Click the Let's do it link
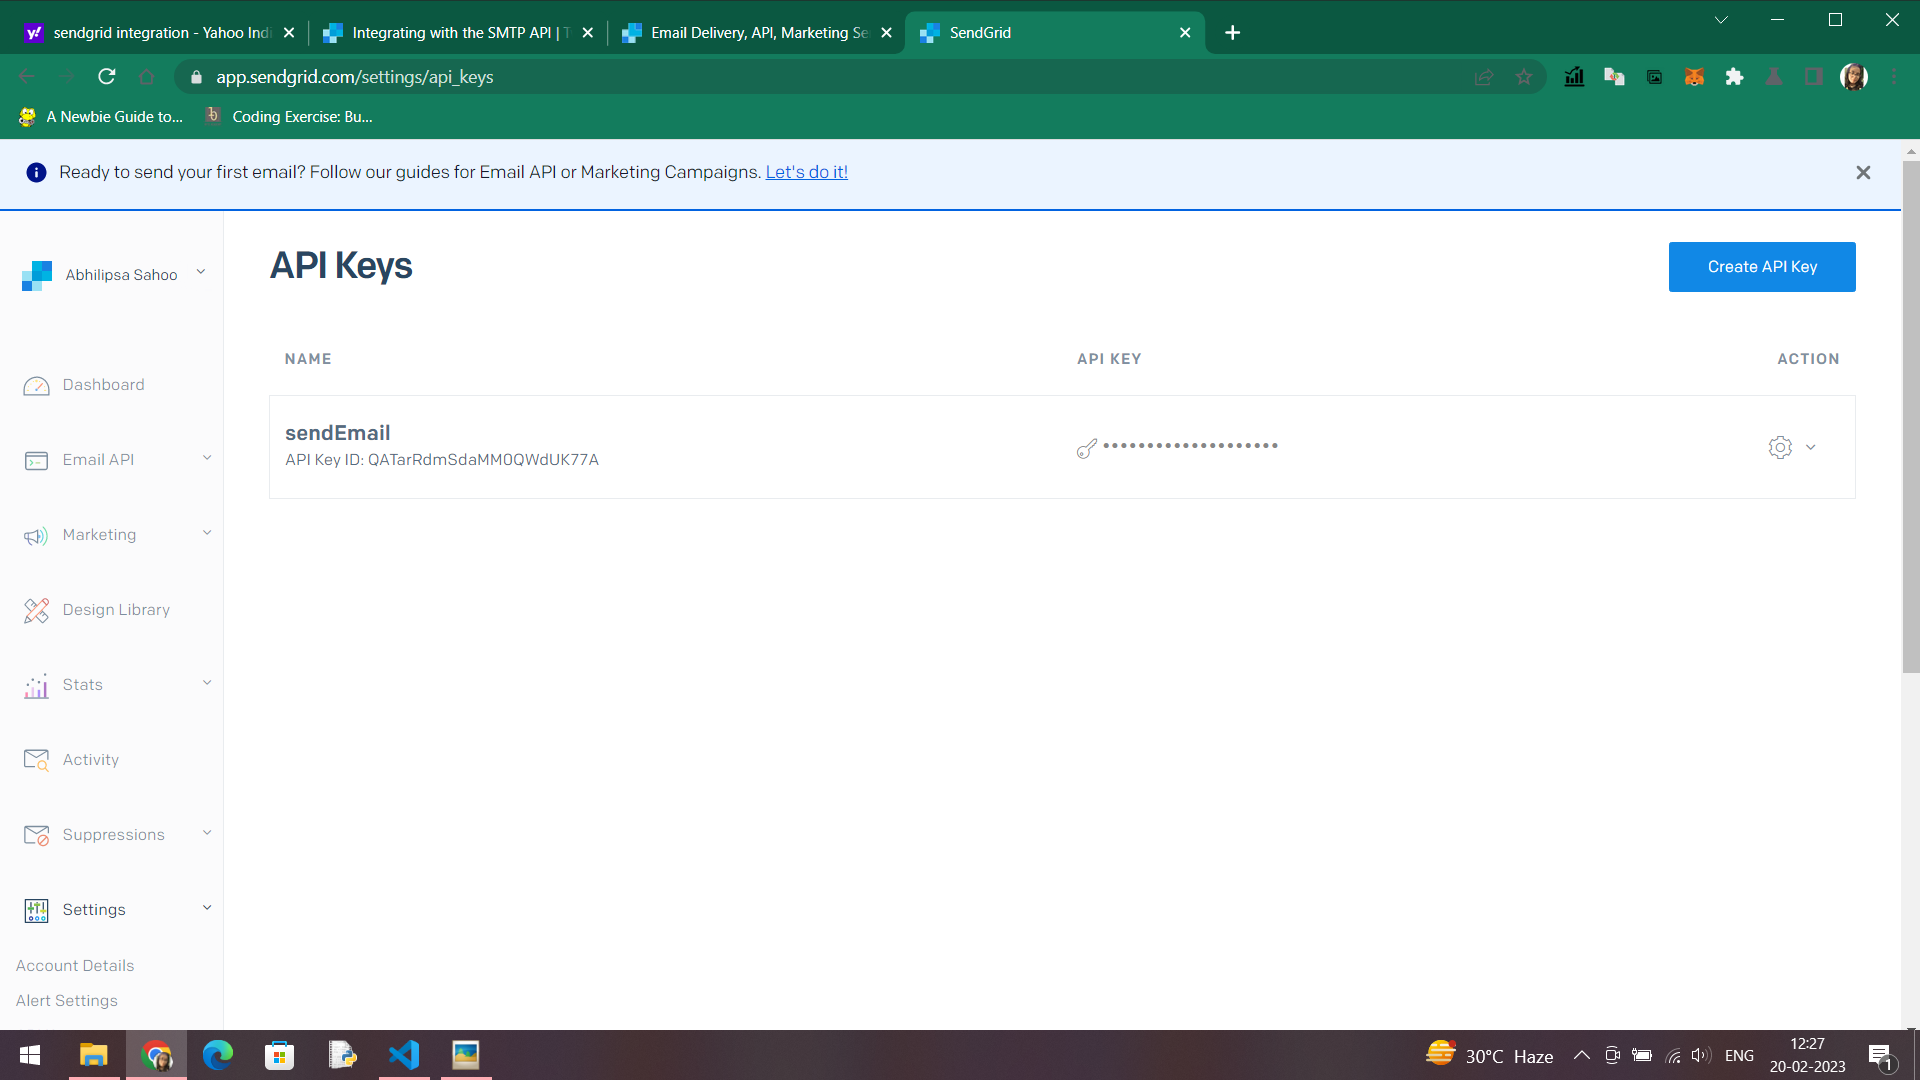1920x1080 pixels. 807,171
